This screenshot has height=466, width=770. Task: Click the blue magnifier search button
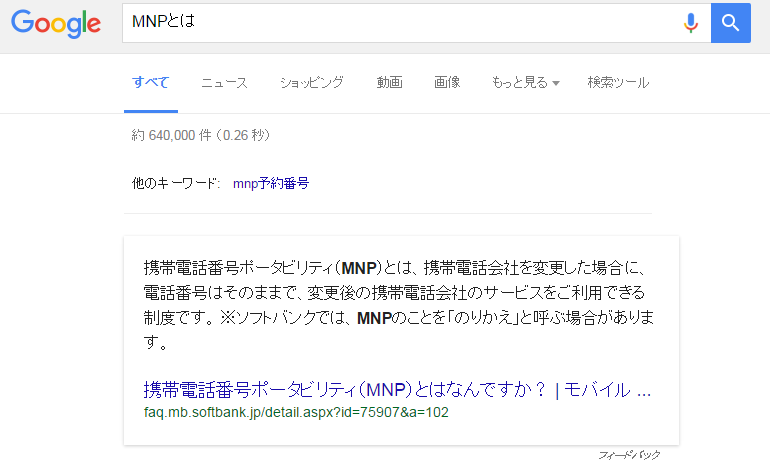click(731, 23)
